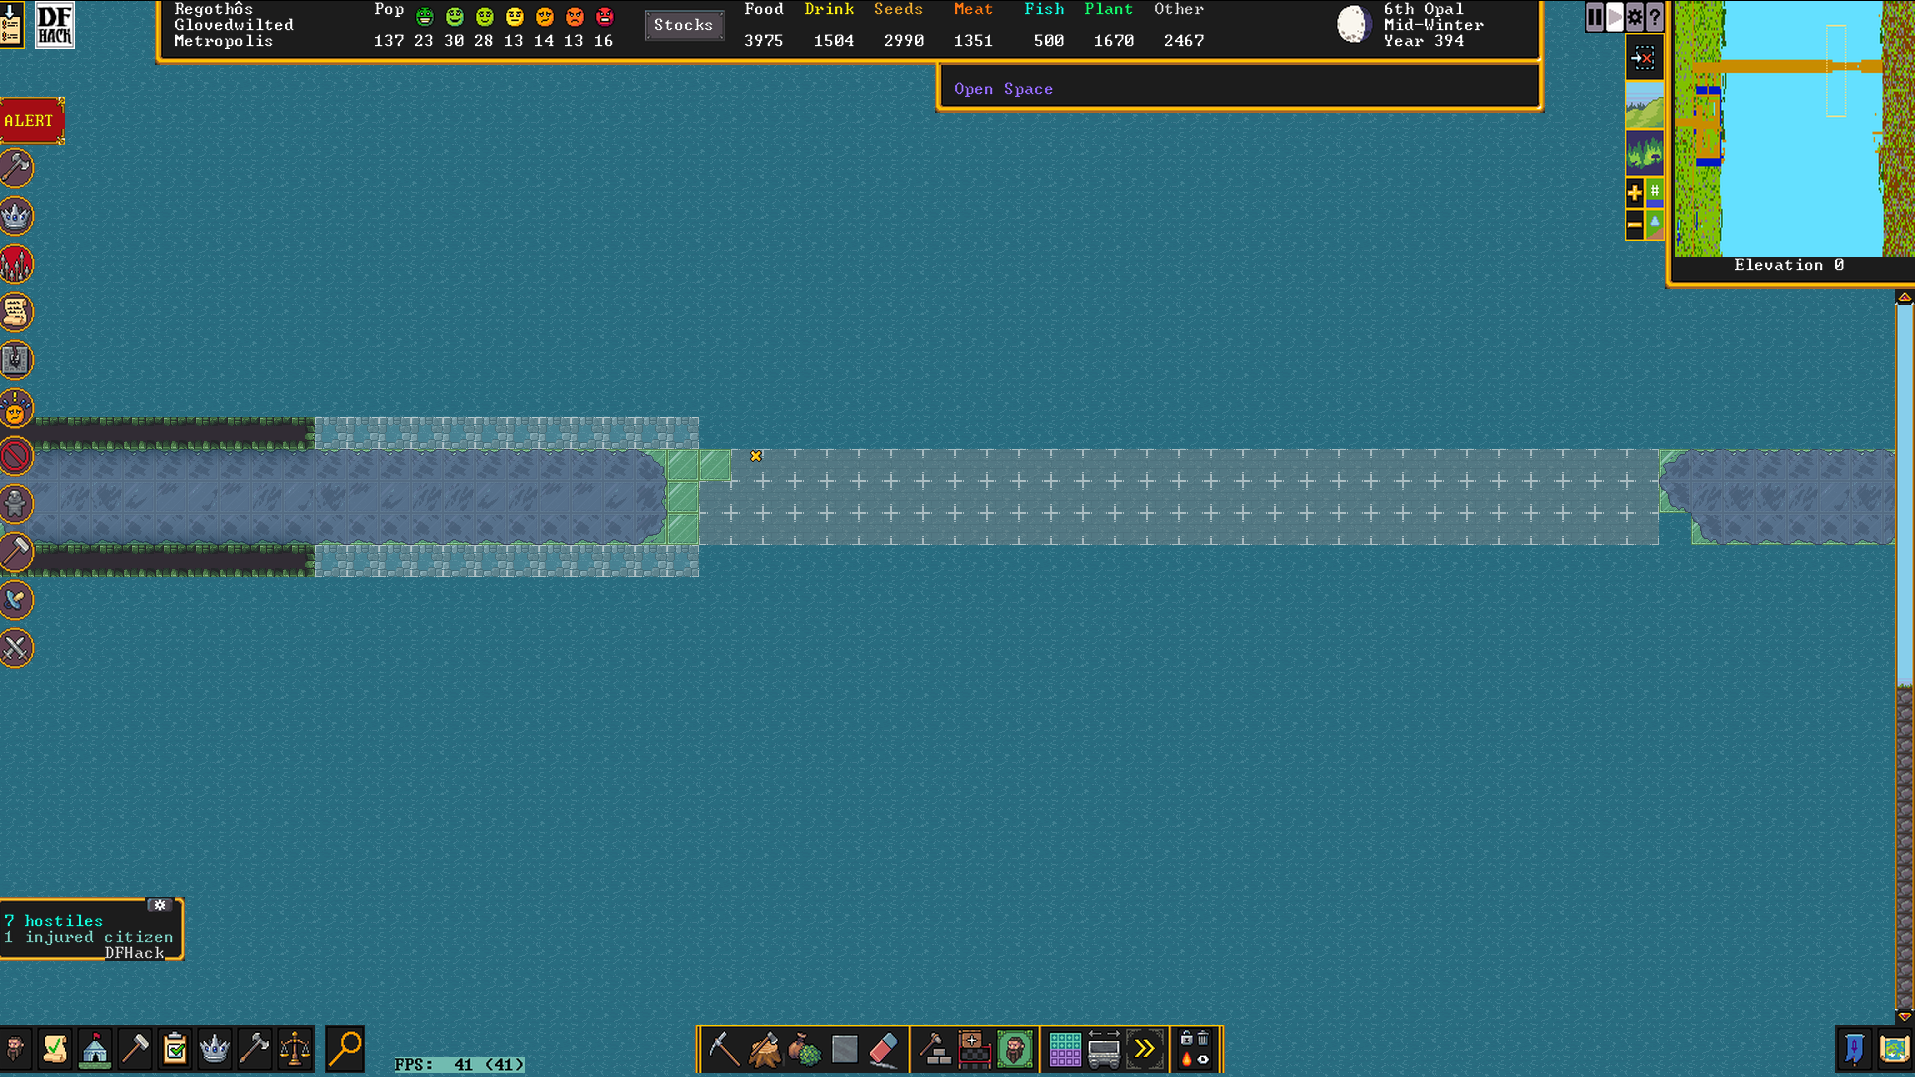Select the chop trees stump tool
The image size is (1915, 1077).
765,1049
